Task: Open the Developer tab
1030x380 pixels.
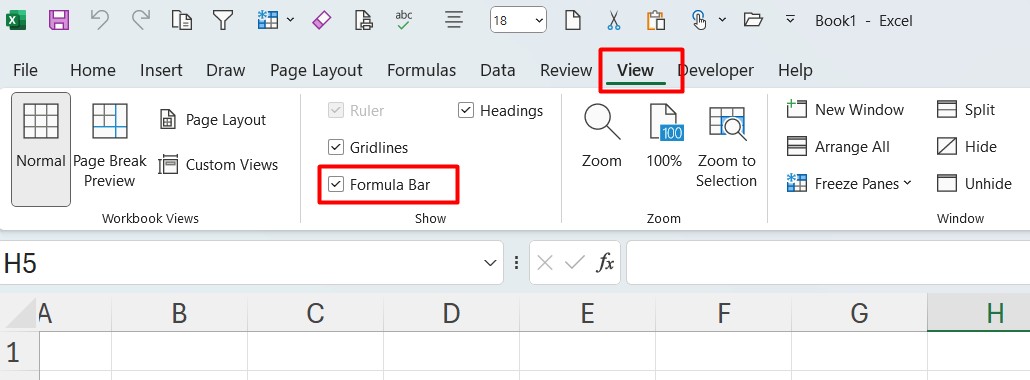Action: click(715, 70)
